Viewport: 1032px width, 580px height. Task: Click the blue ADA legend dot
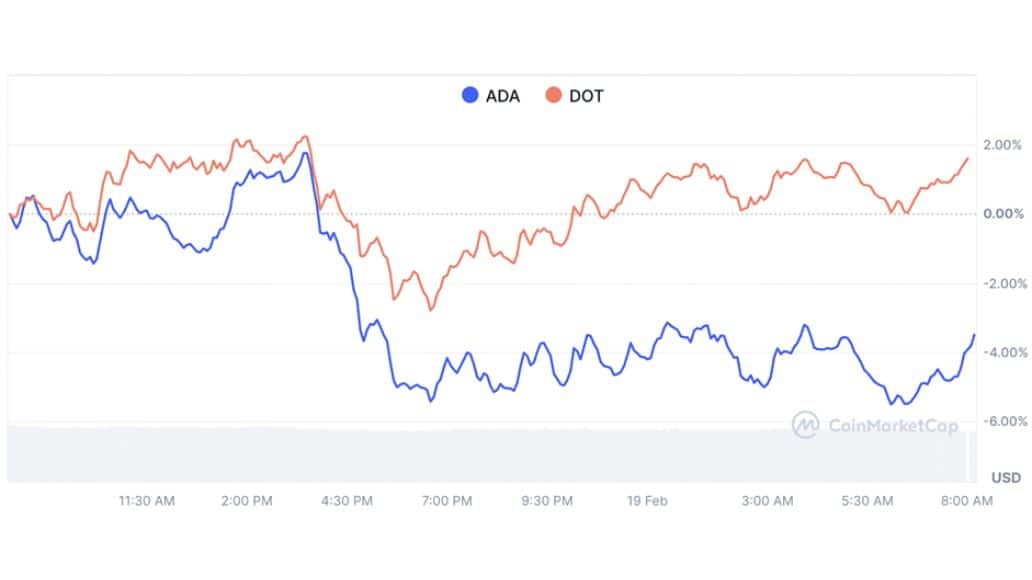(x=469, y=96)
